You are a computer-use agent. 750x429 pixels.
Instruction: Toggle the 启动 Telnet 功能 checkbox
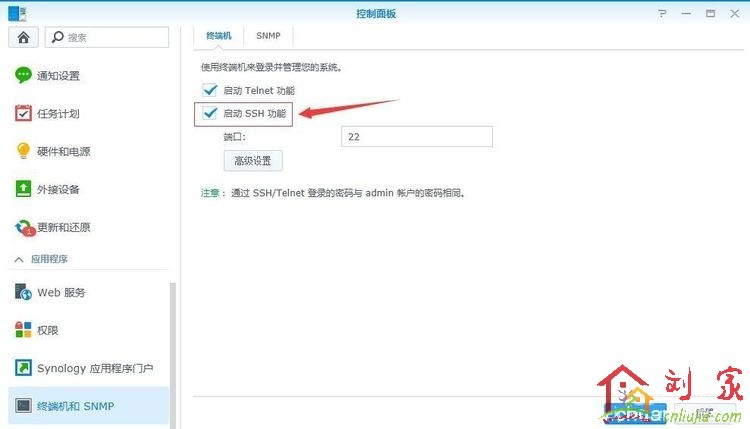coord(210,90)
